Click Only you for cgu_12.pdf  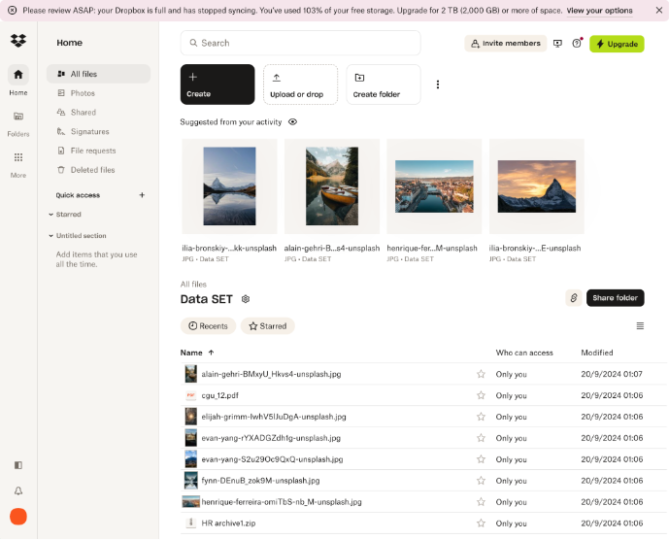[511, 395]
